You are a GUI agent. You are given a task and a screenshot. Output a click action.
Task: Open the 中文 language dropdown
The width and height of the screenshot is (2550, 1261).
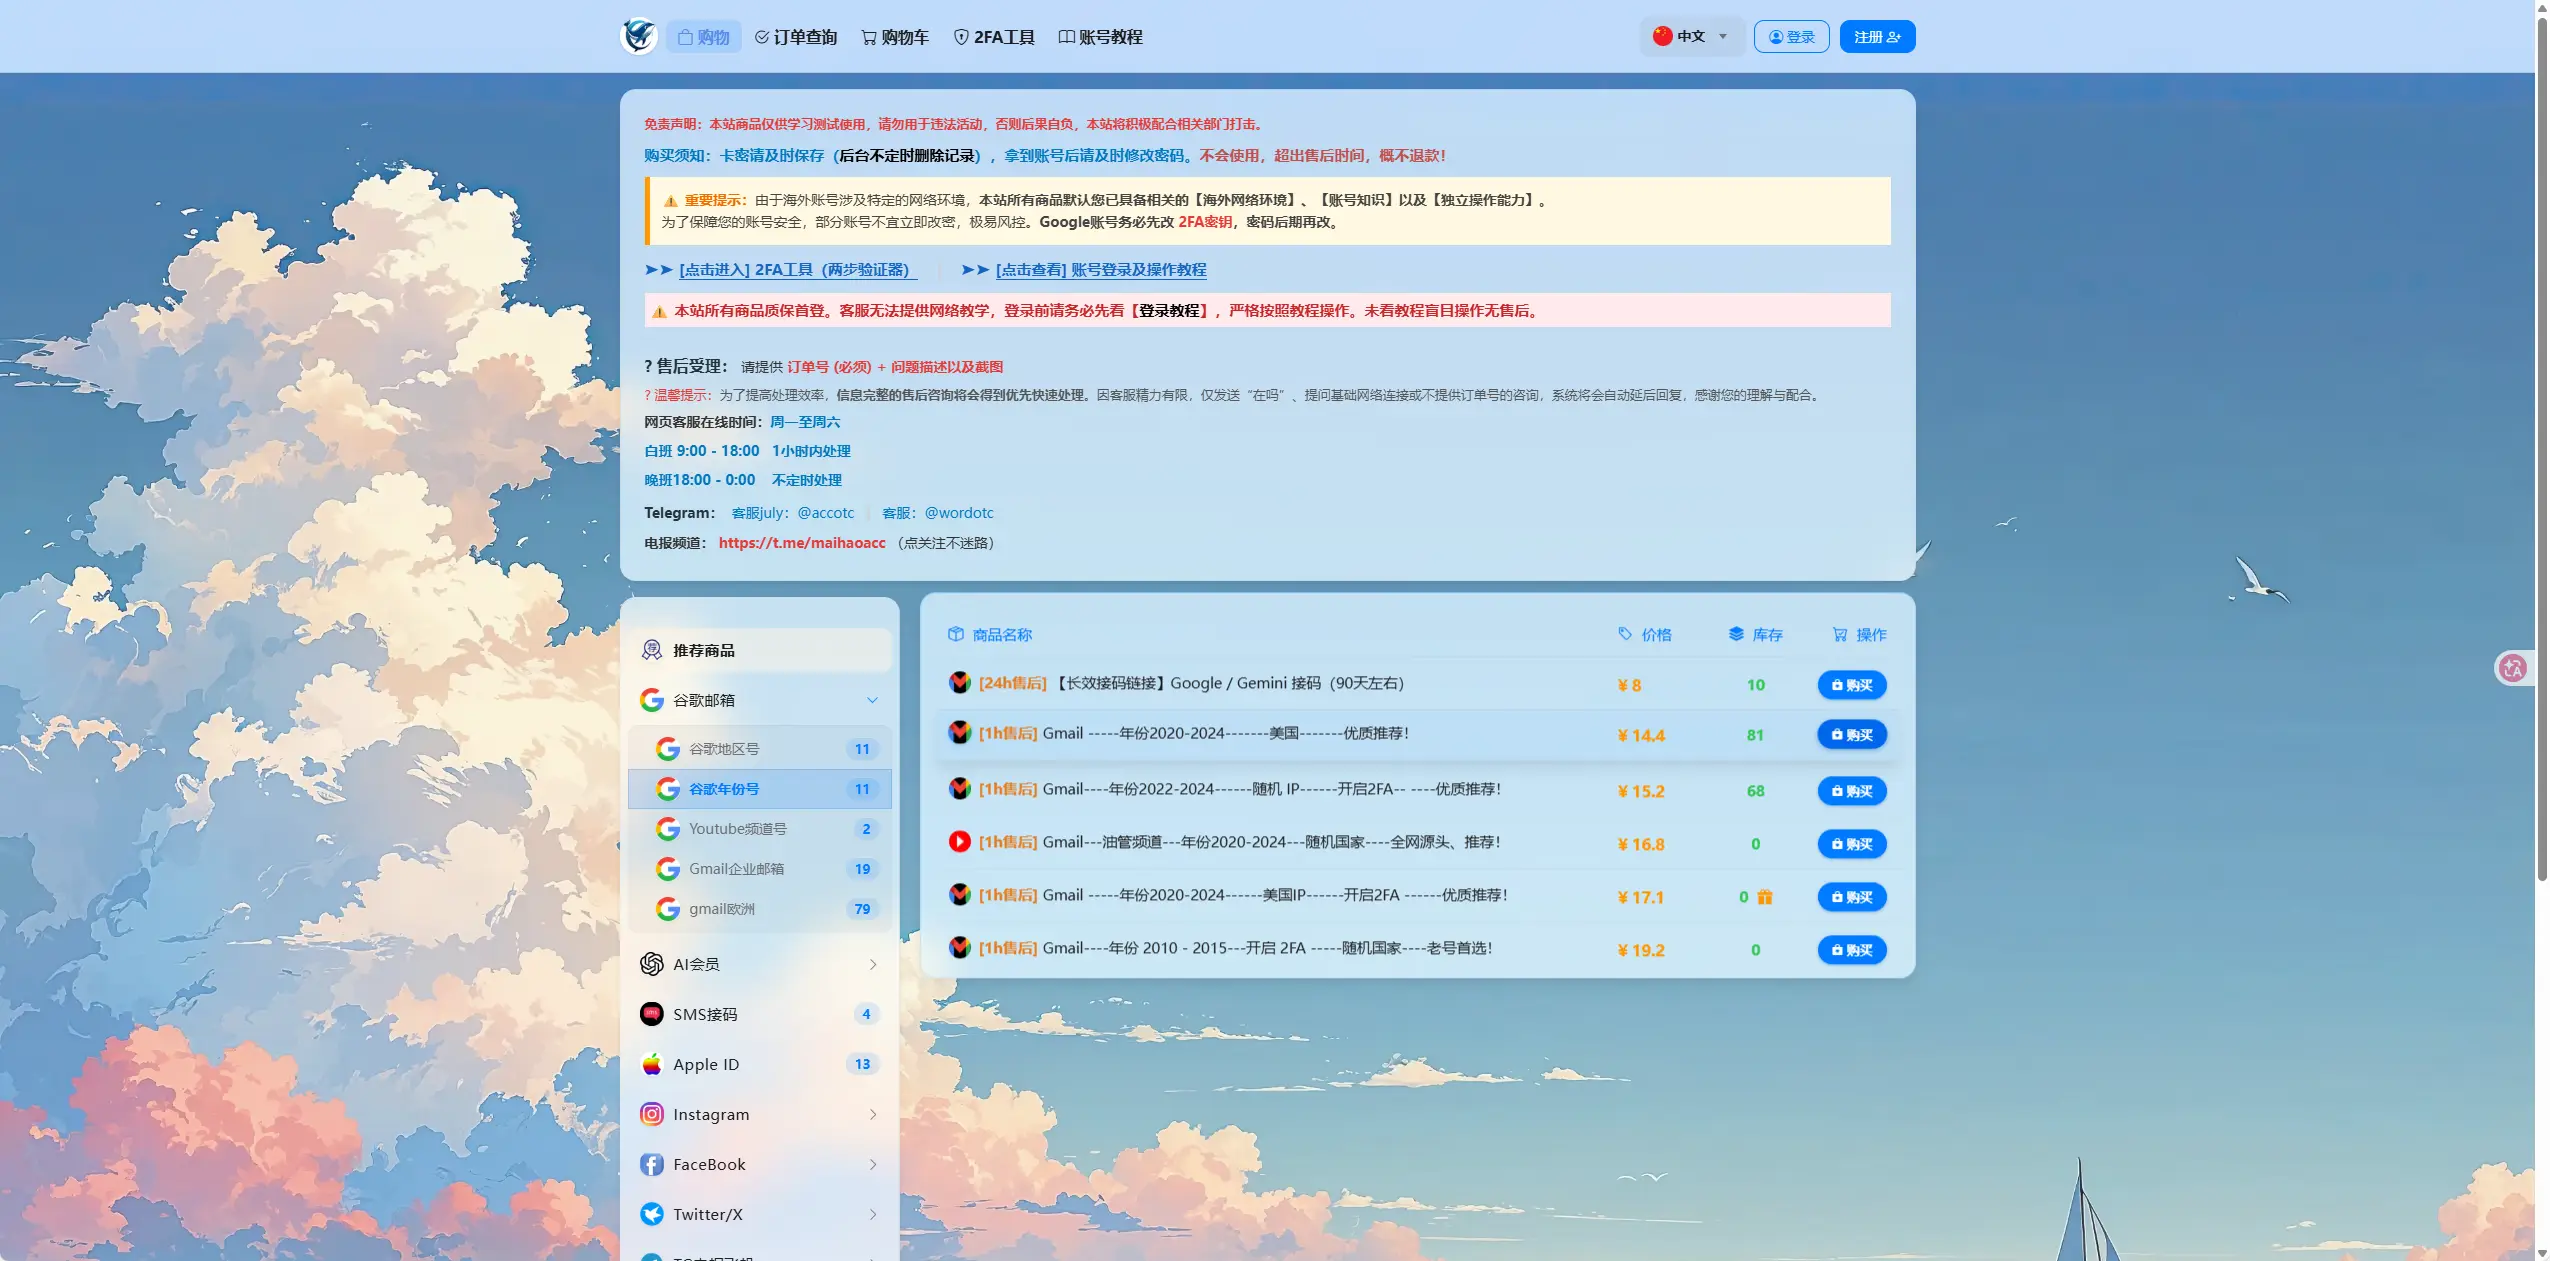pos(1691,36)
